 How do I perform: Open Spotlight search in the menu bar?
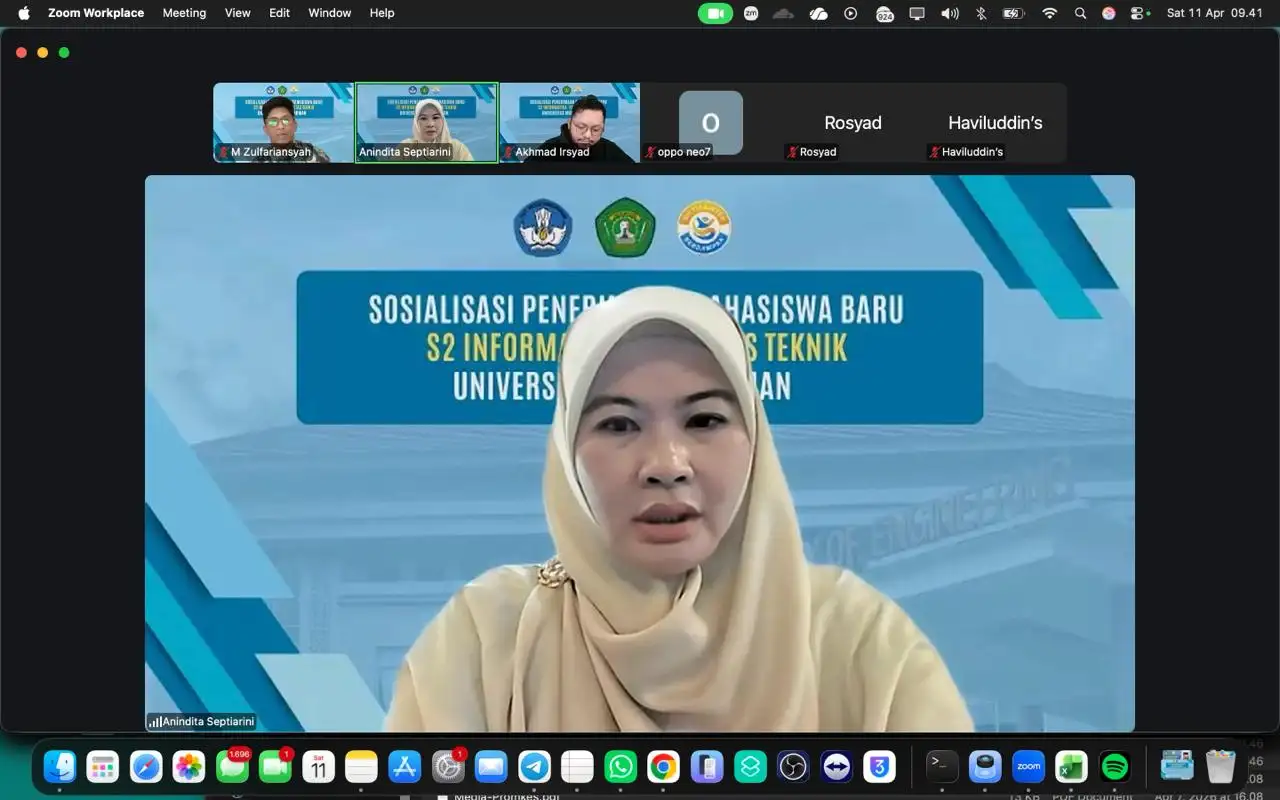1080,13
